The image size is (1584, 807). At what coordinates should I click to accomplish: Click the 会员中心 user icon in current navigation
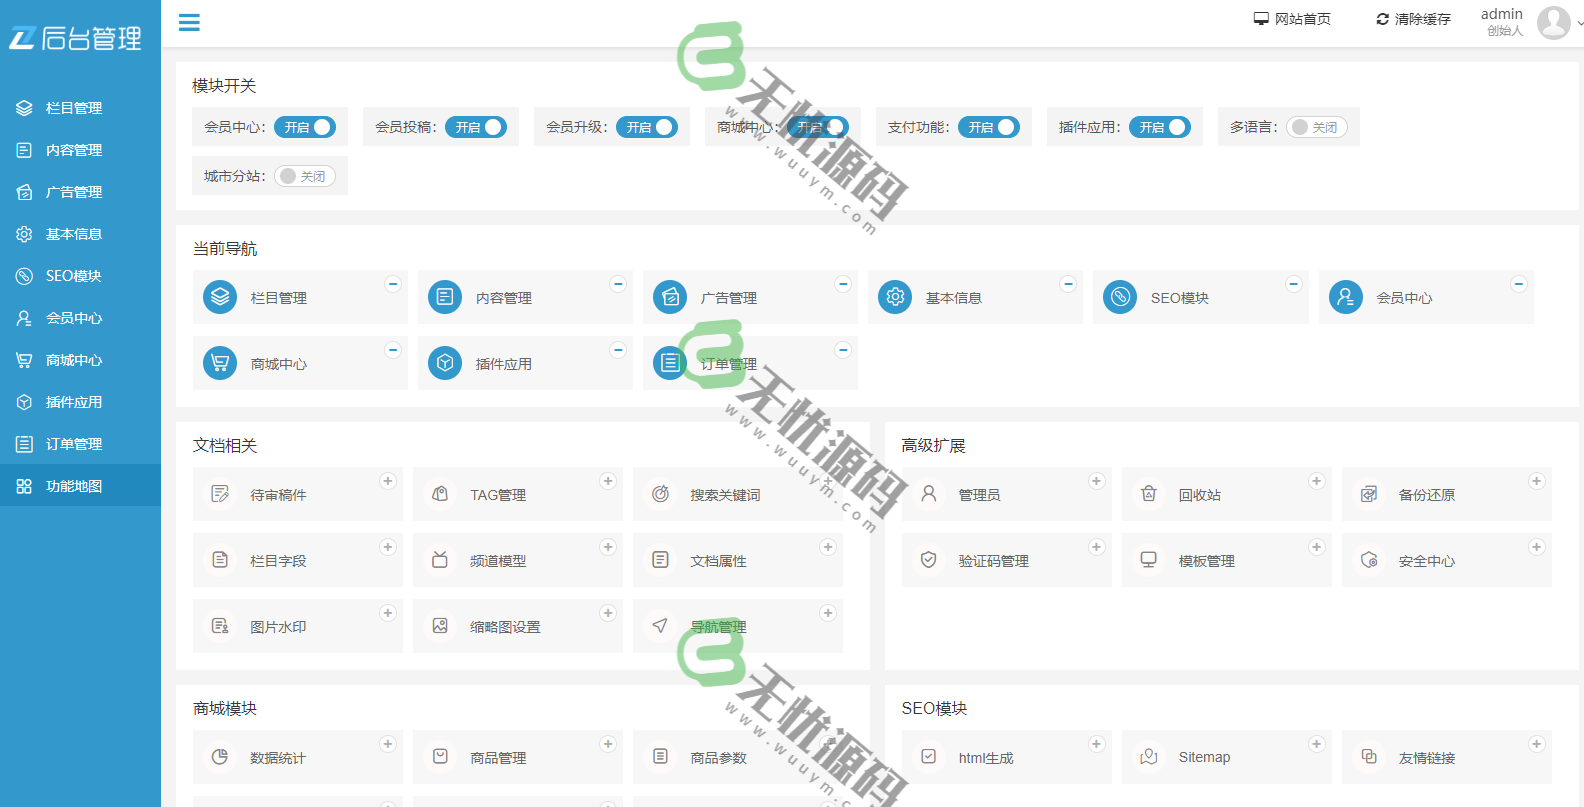(x=1345, y=297)
